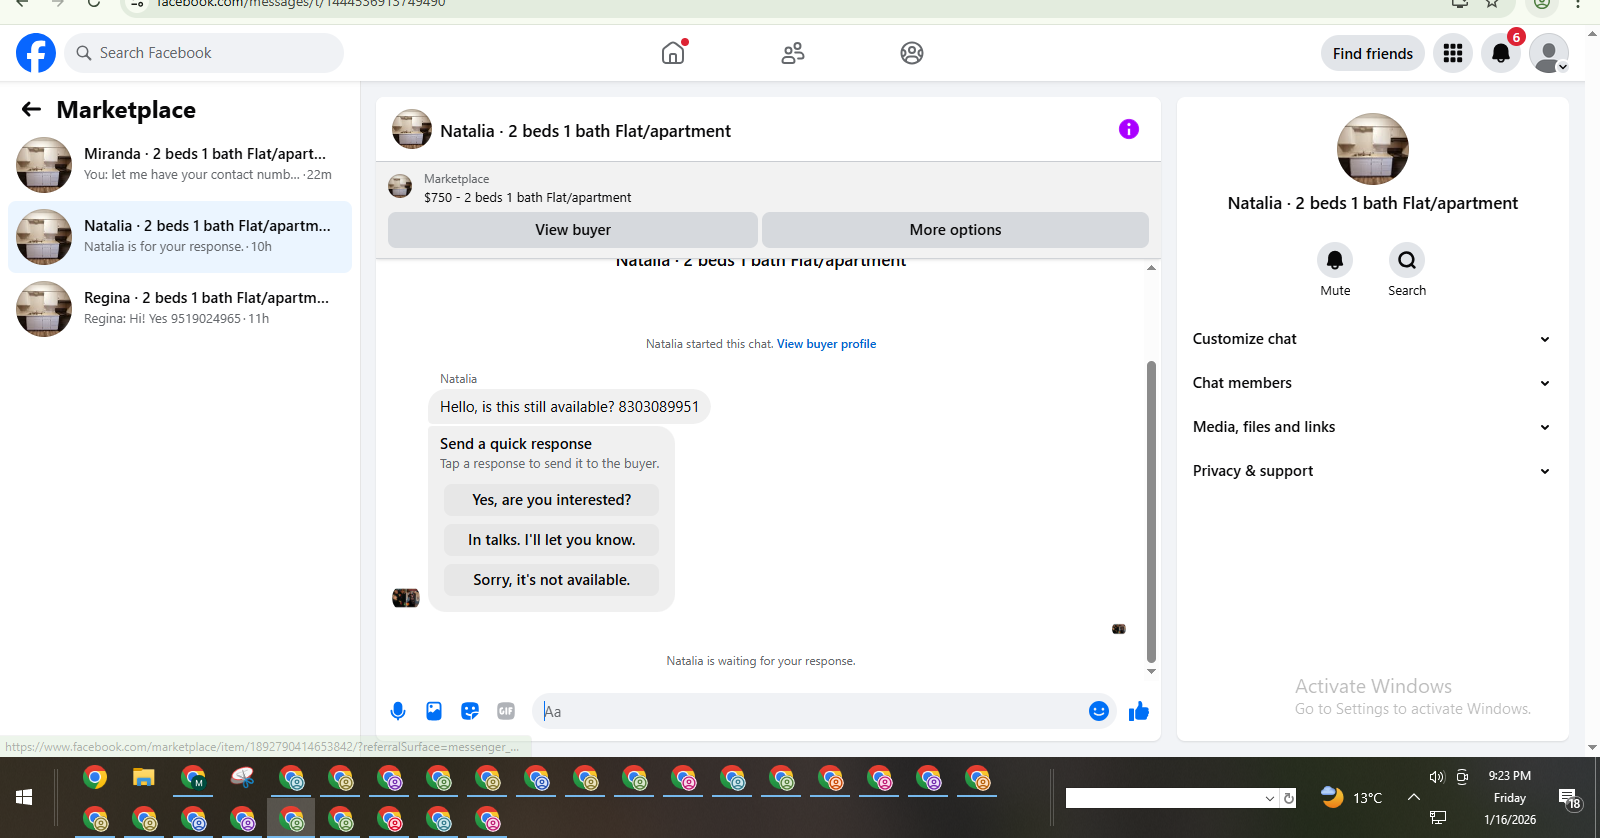Viewport: 1600px width, 838px height.
Task: Expand the Chat members section
Action: (1371, 383)
